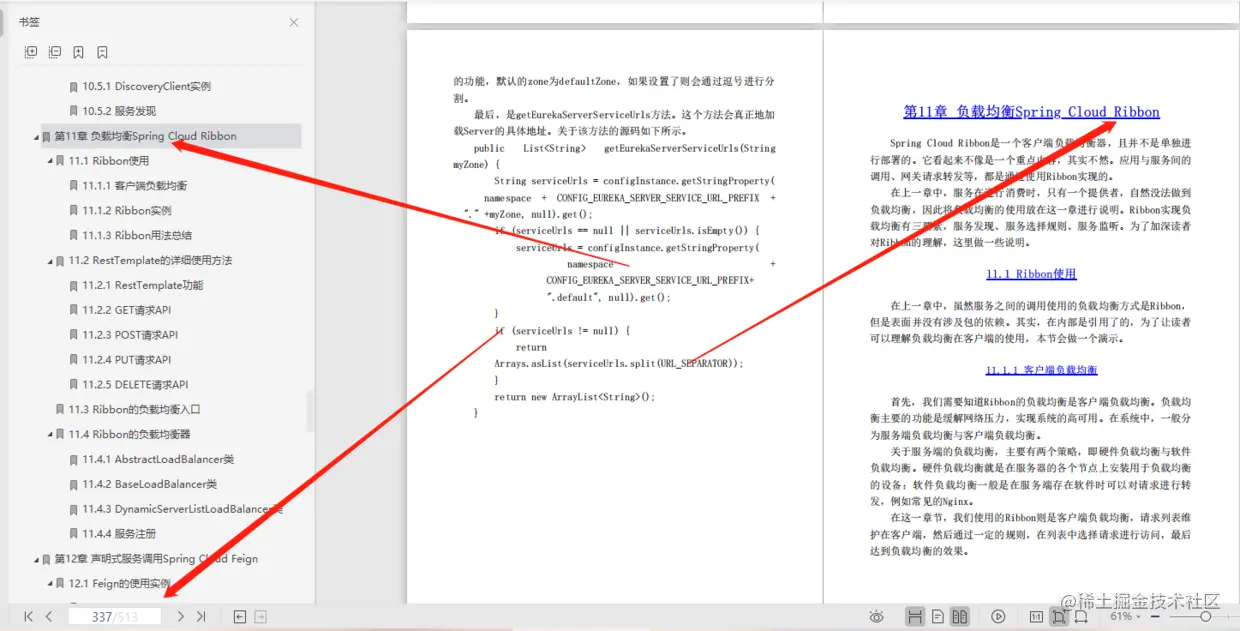Viewport: 1240px width, 631px height.
Task: Toggle eye-protection reading mode
Action: [876, 617]
